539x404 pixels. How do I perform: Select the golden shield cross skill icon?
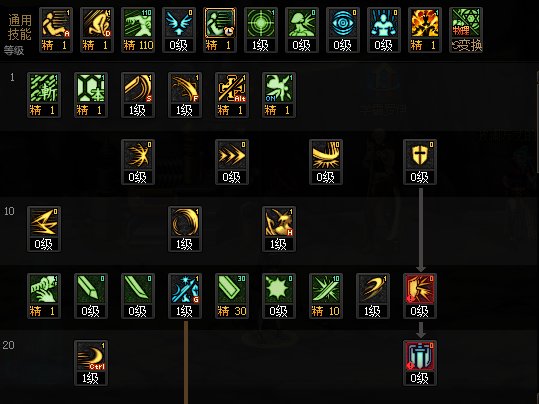pyautogui.click(x=420, y=162)
